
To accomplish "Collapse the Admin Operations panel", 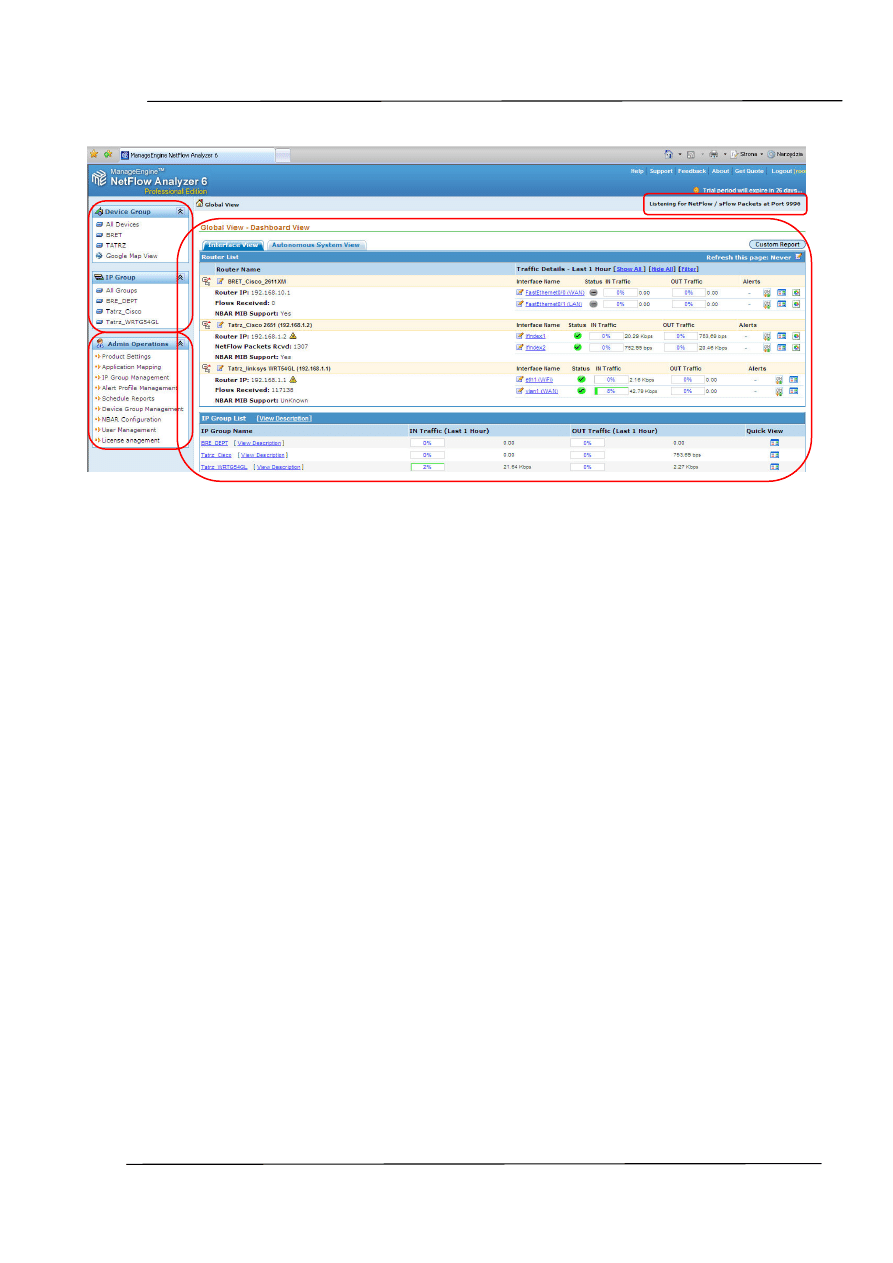I will [x=179, y=343].
